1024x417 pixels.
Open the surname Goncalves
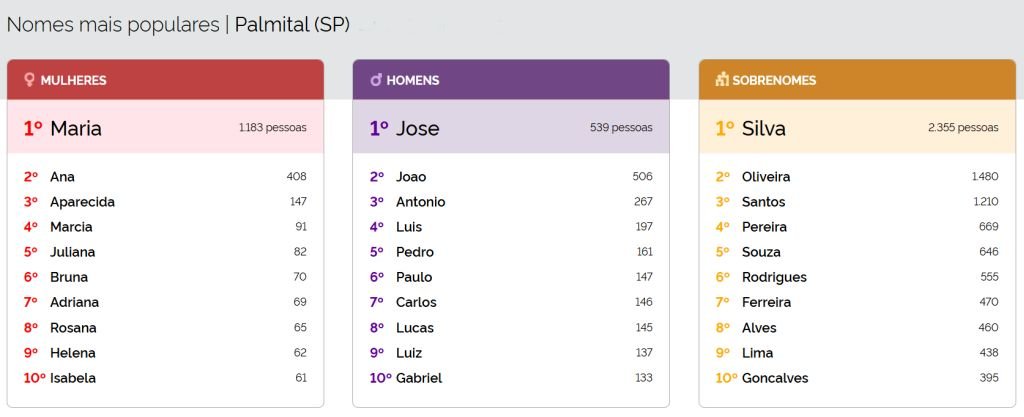tap(775, 378)
